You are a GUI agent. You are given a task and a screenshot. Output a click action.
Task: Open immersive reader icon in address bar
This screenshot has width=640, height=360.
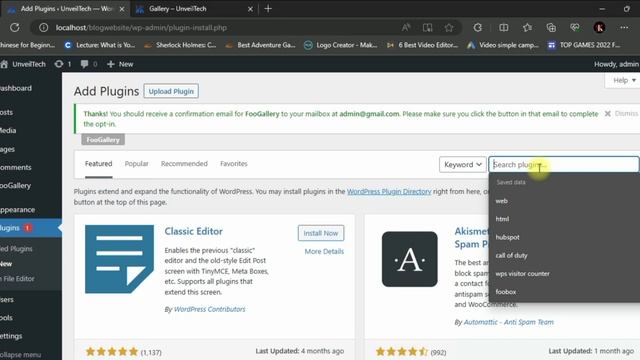(x=427, y=27)
